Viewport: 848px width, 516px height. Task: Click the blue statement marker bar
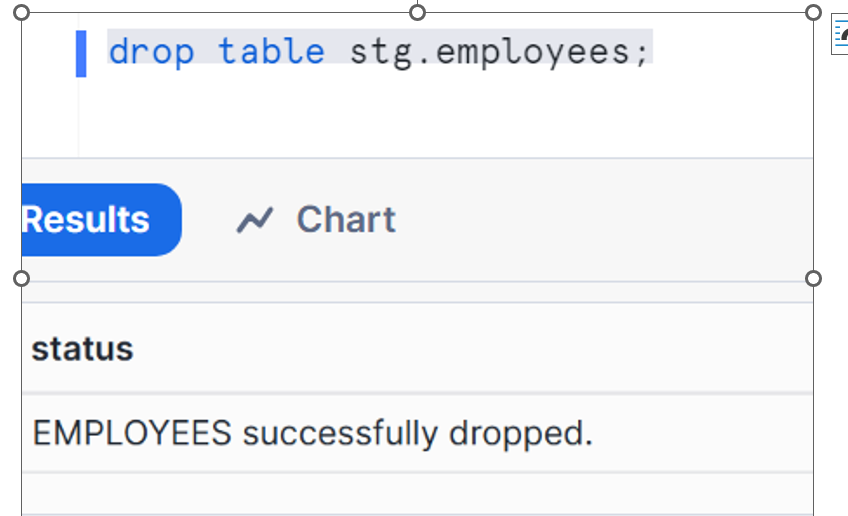click(x=81, y=53)
